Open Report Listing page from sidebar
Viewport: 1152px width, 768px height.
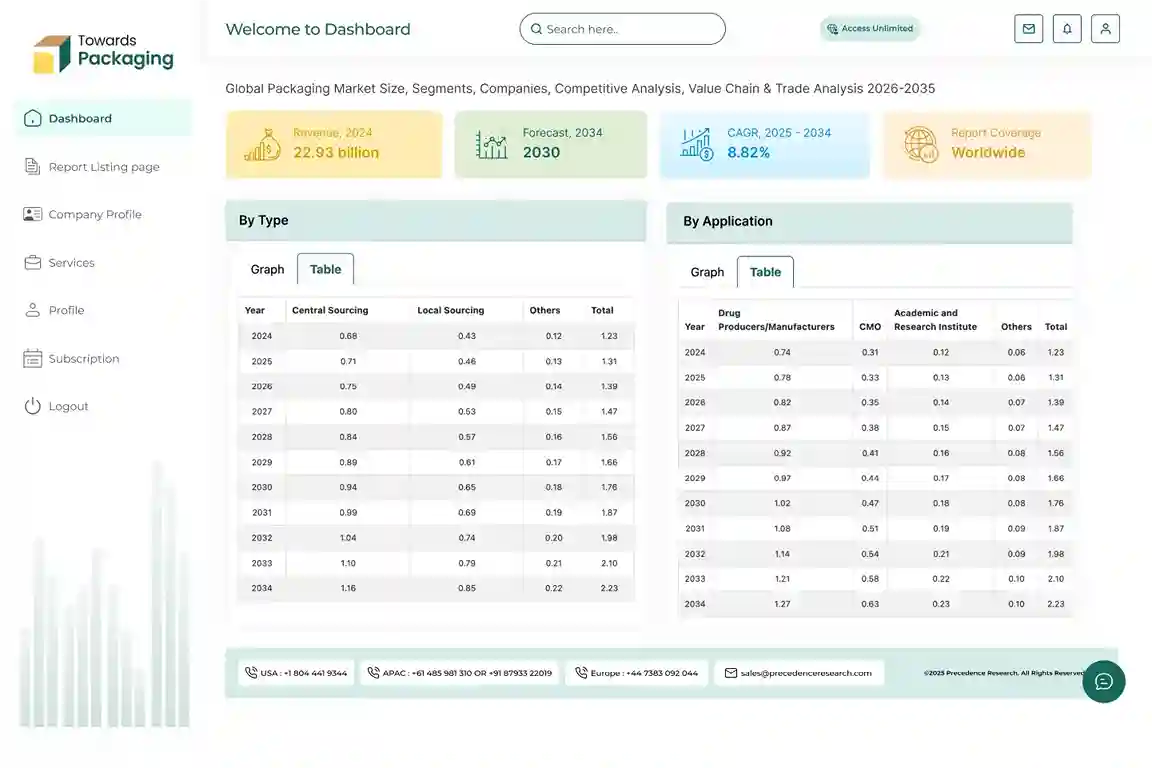coord(103,167)
